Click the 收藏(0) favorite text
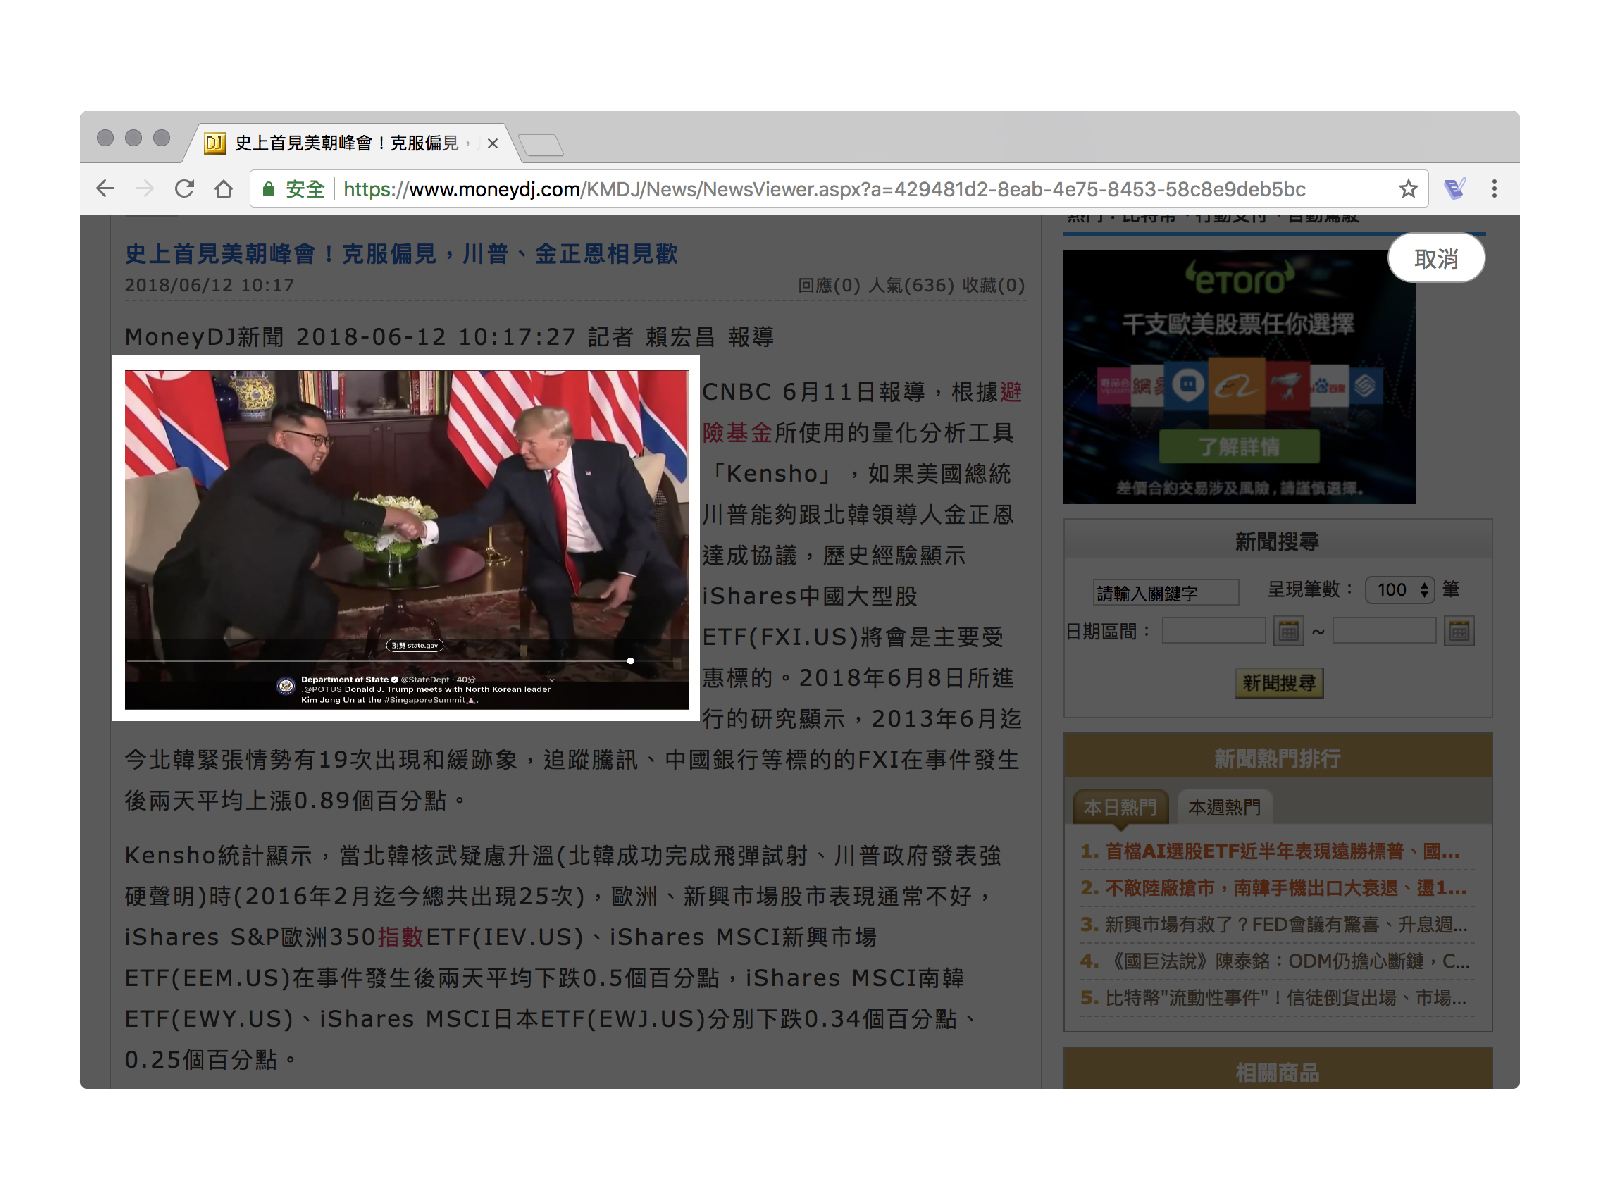Viewport: 1600px width, 1200px height. point(993,285)
